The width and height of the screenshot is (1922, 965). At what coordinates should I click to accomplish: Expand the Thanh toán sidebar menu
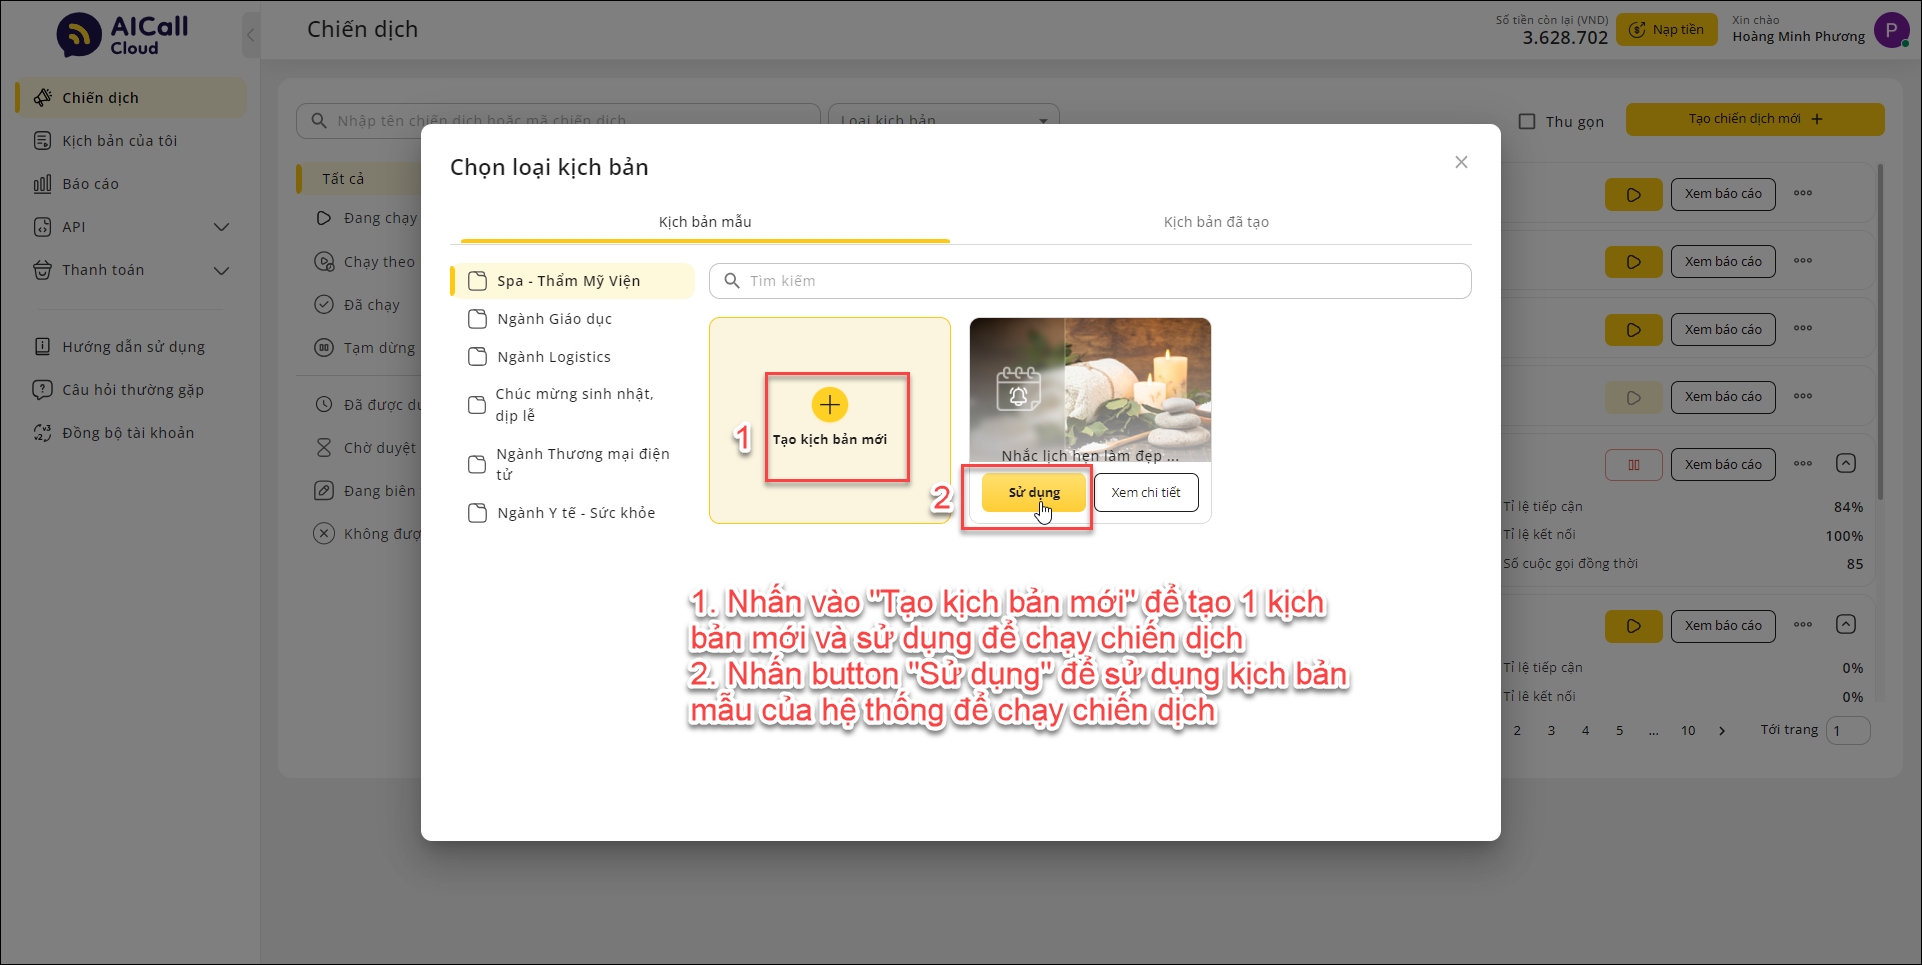(221, 270)
